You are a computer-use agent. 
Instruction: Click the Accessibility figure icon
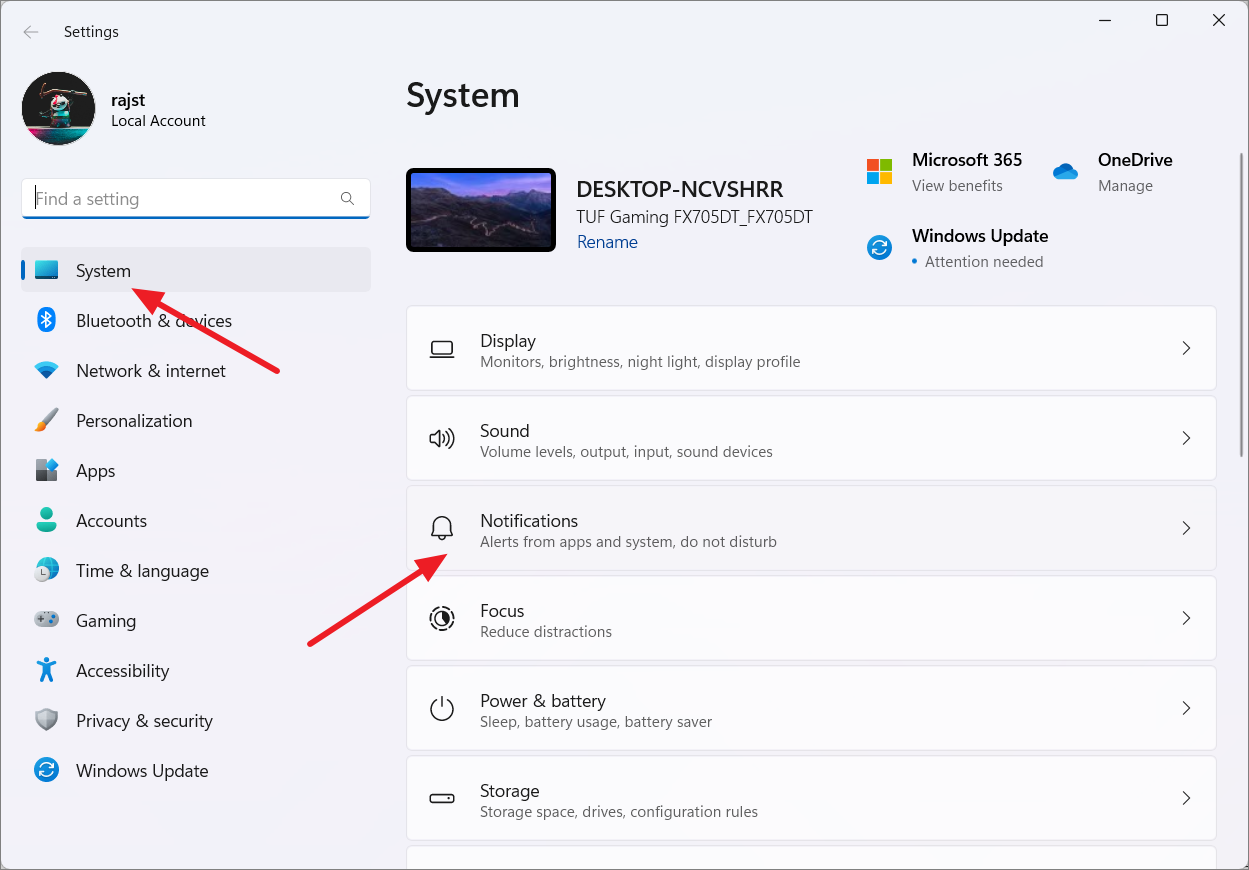(47, 670)
